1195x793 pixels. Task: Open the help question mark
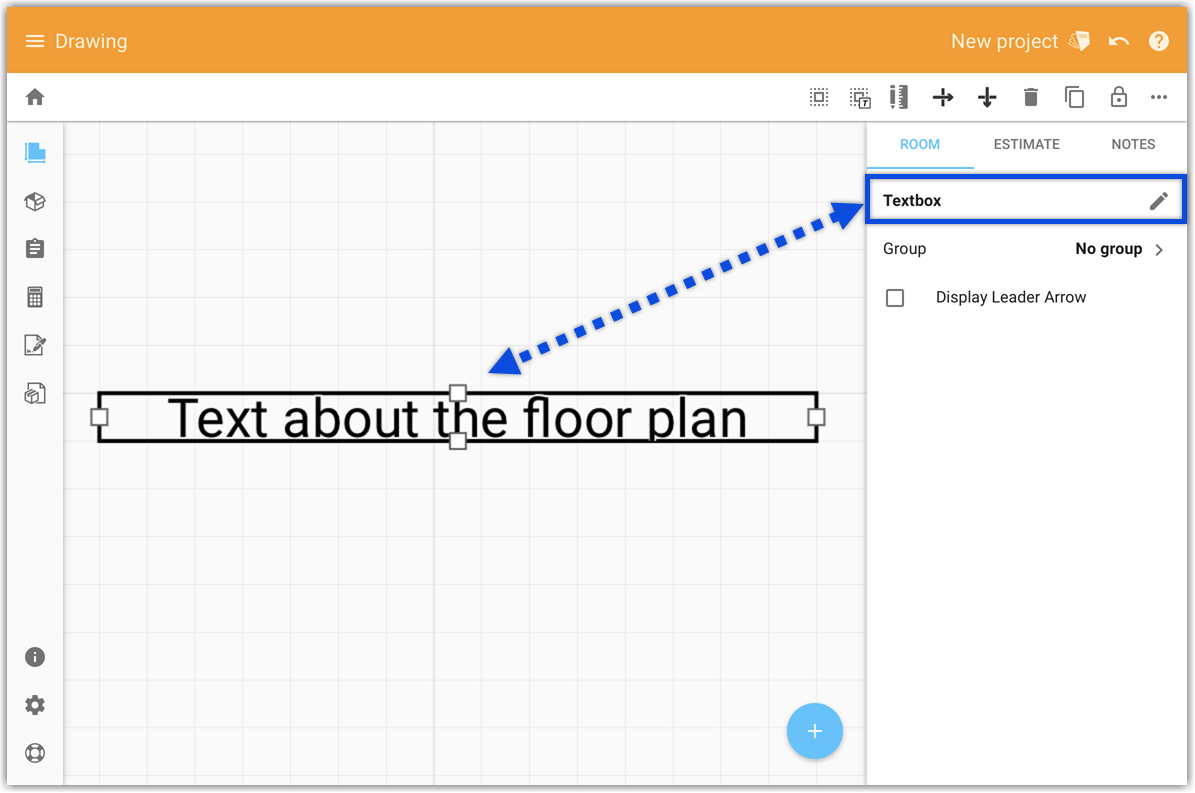(x=1158, y=41)
